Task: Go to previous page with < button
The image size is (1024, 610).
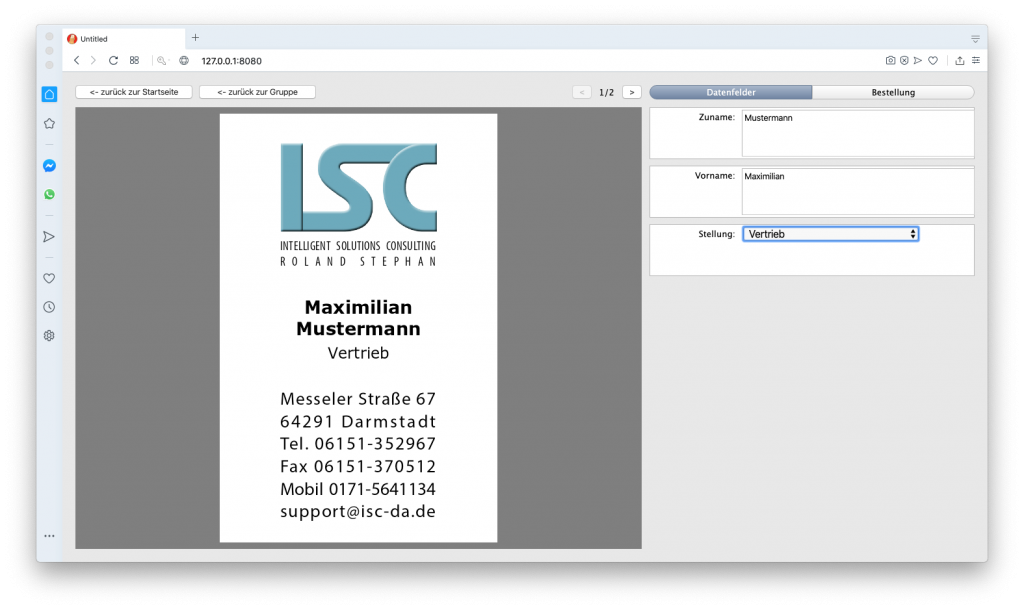Action: (582, 92)
